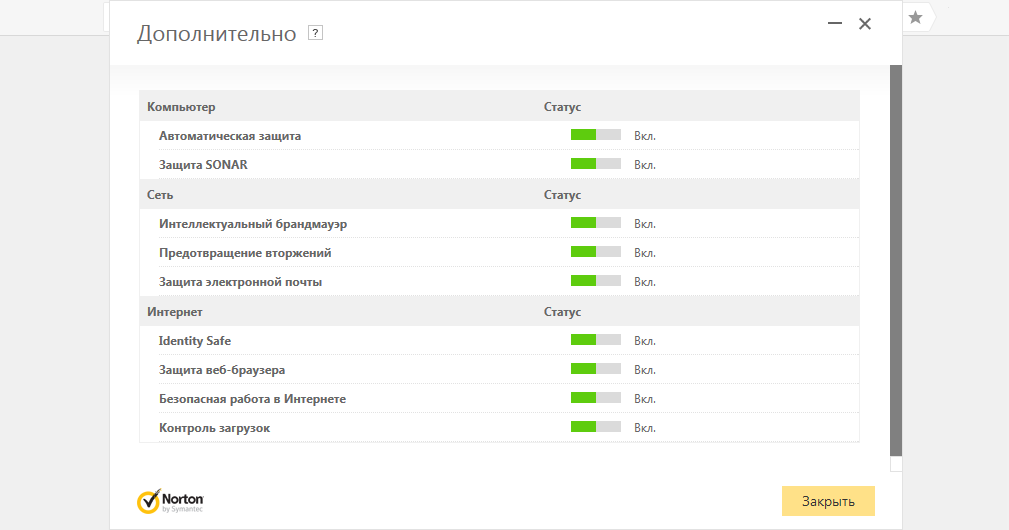Open Identity Safe link
Image resolution: width=1009 pixels, height=530 pixels.
tap(195, 341)
